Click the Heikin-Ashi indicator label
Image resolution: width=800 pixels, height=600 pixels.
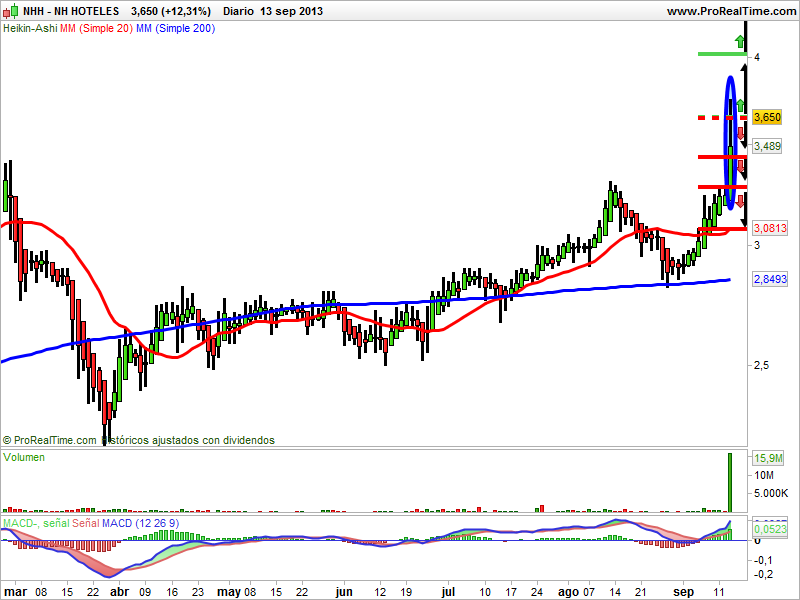coord(30,29)
